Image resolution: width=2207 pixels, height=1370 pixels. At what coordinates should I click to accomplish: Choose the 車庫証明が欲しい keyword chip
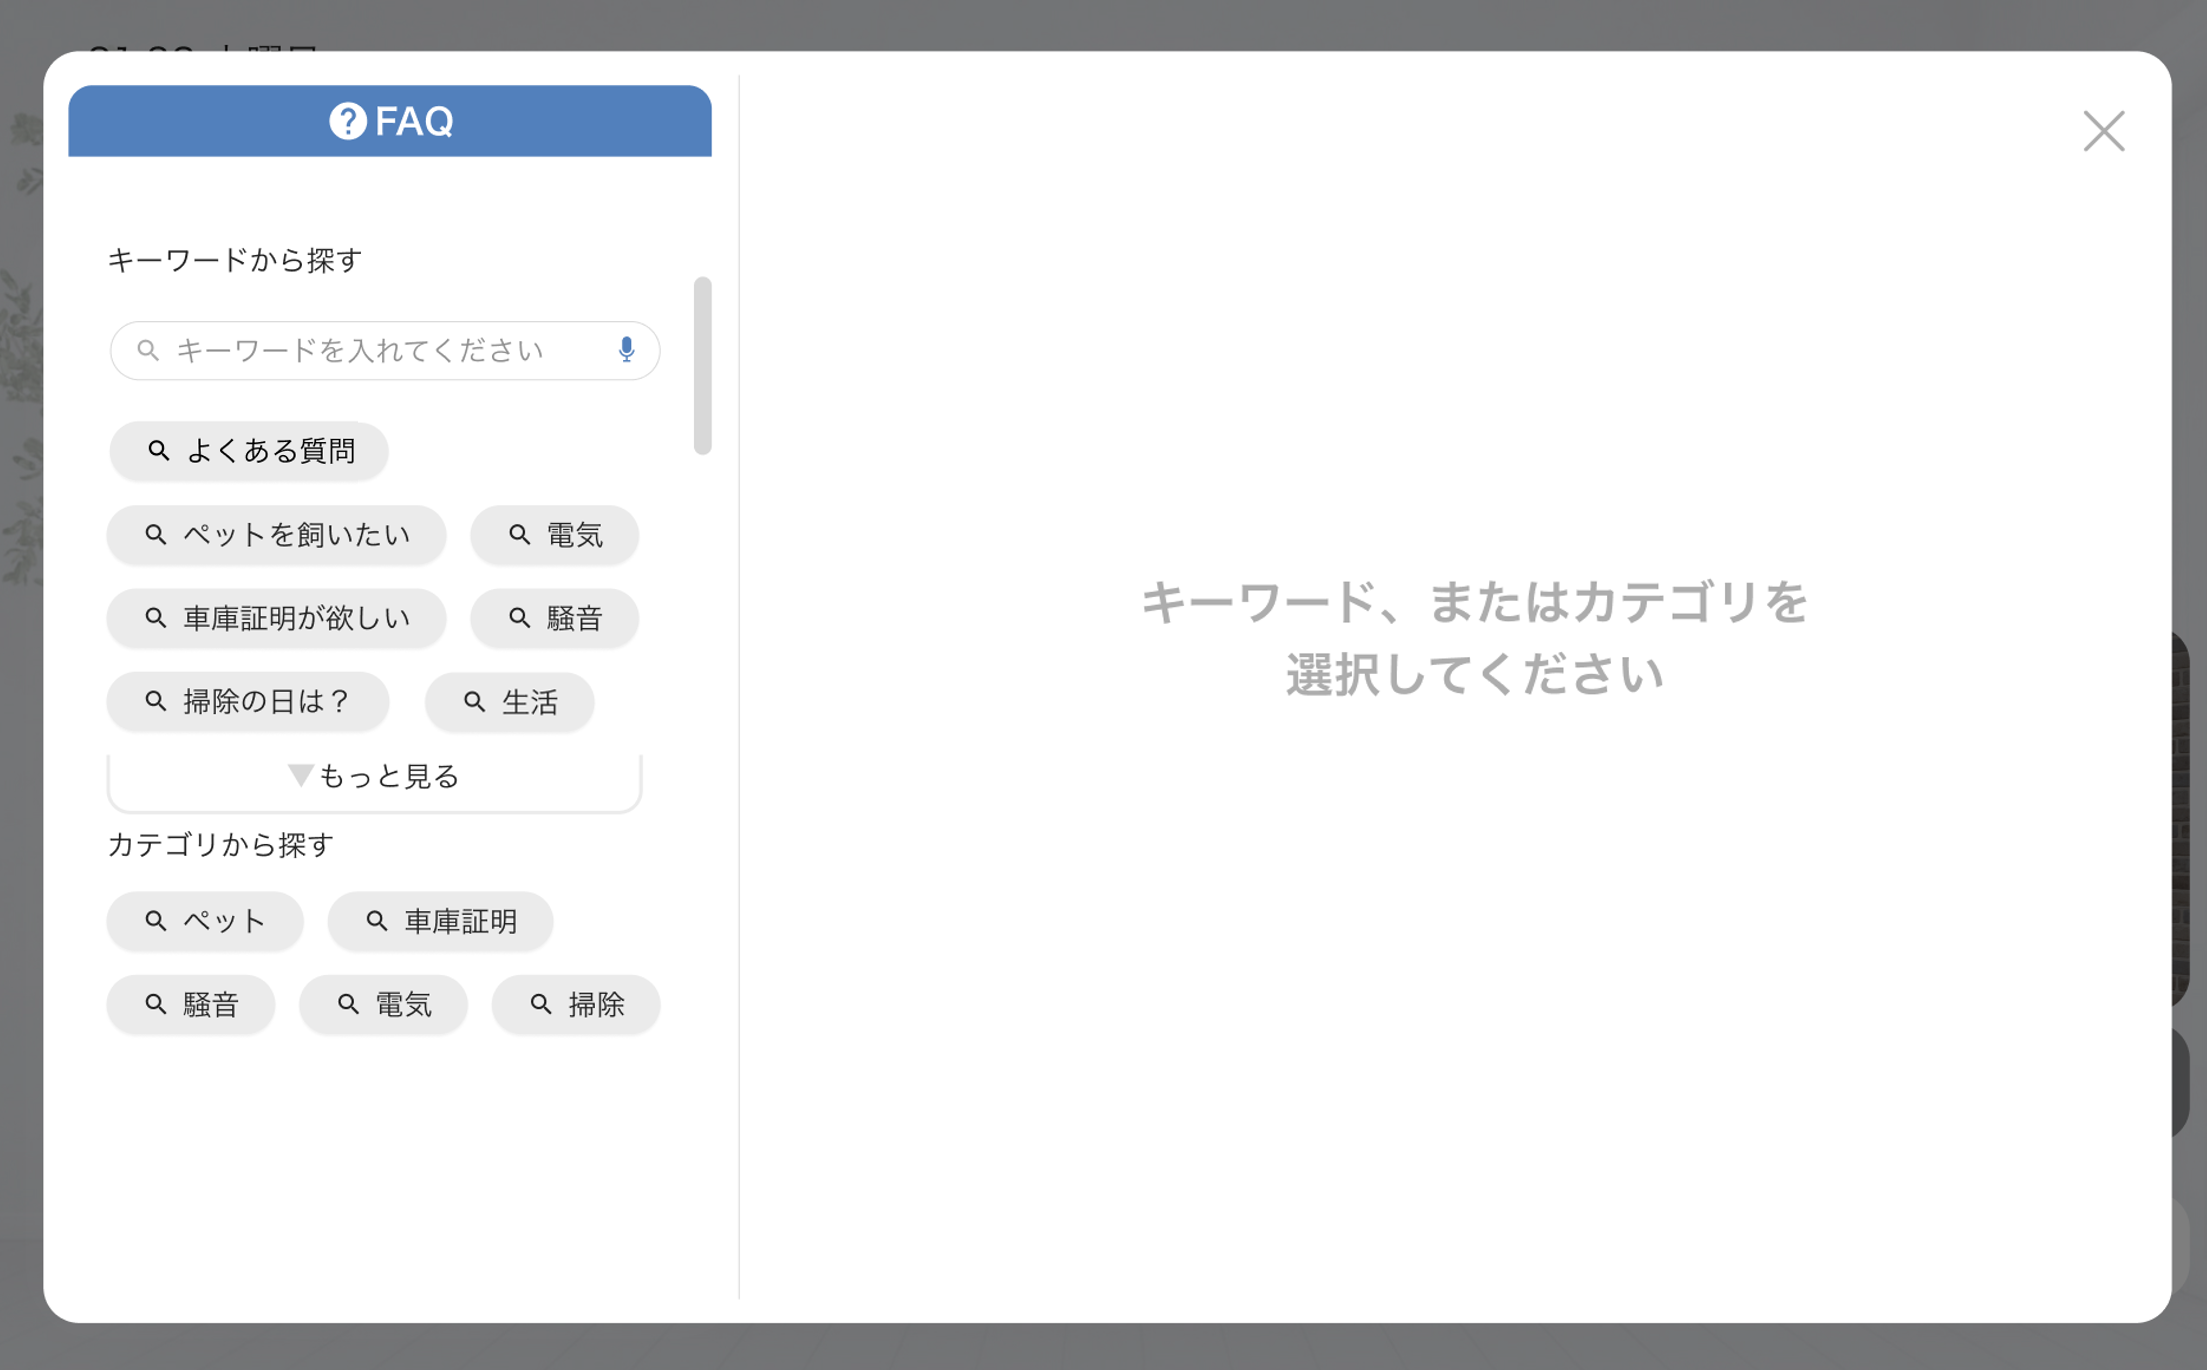(276, 618)
